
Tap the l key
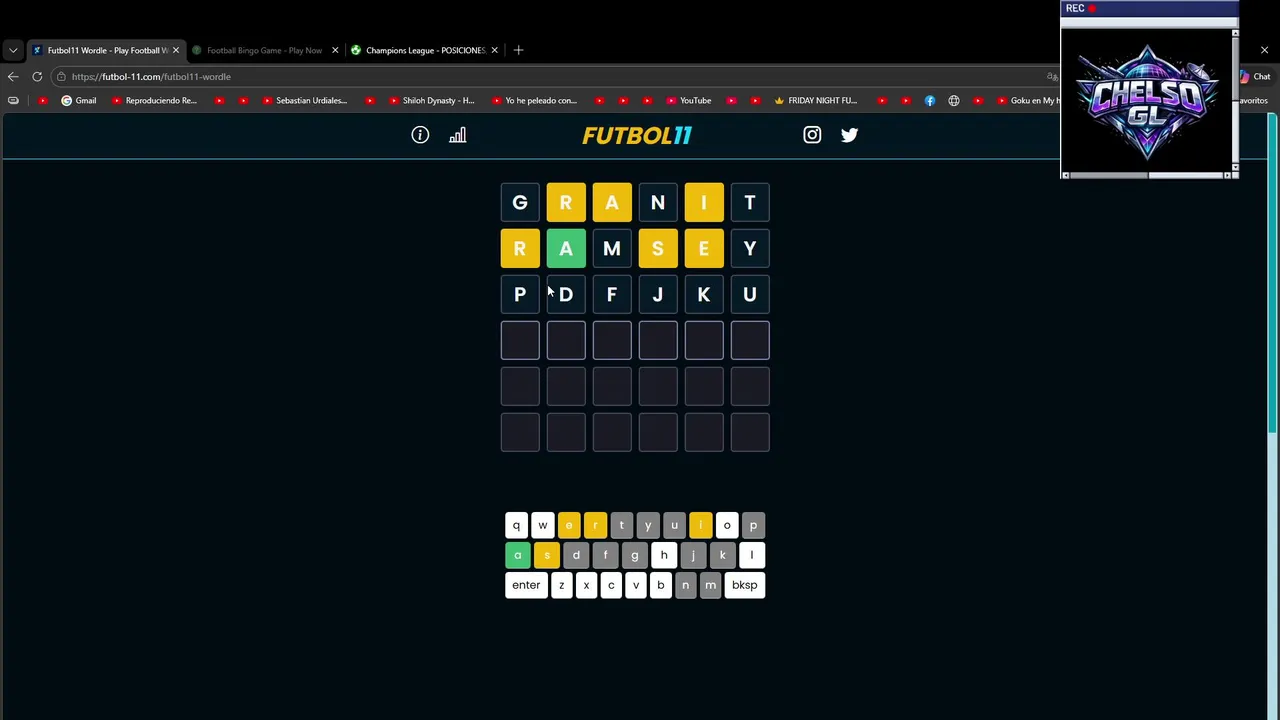coord(751,555)
